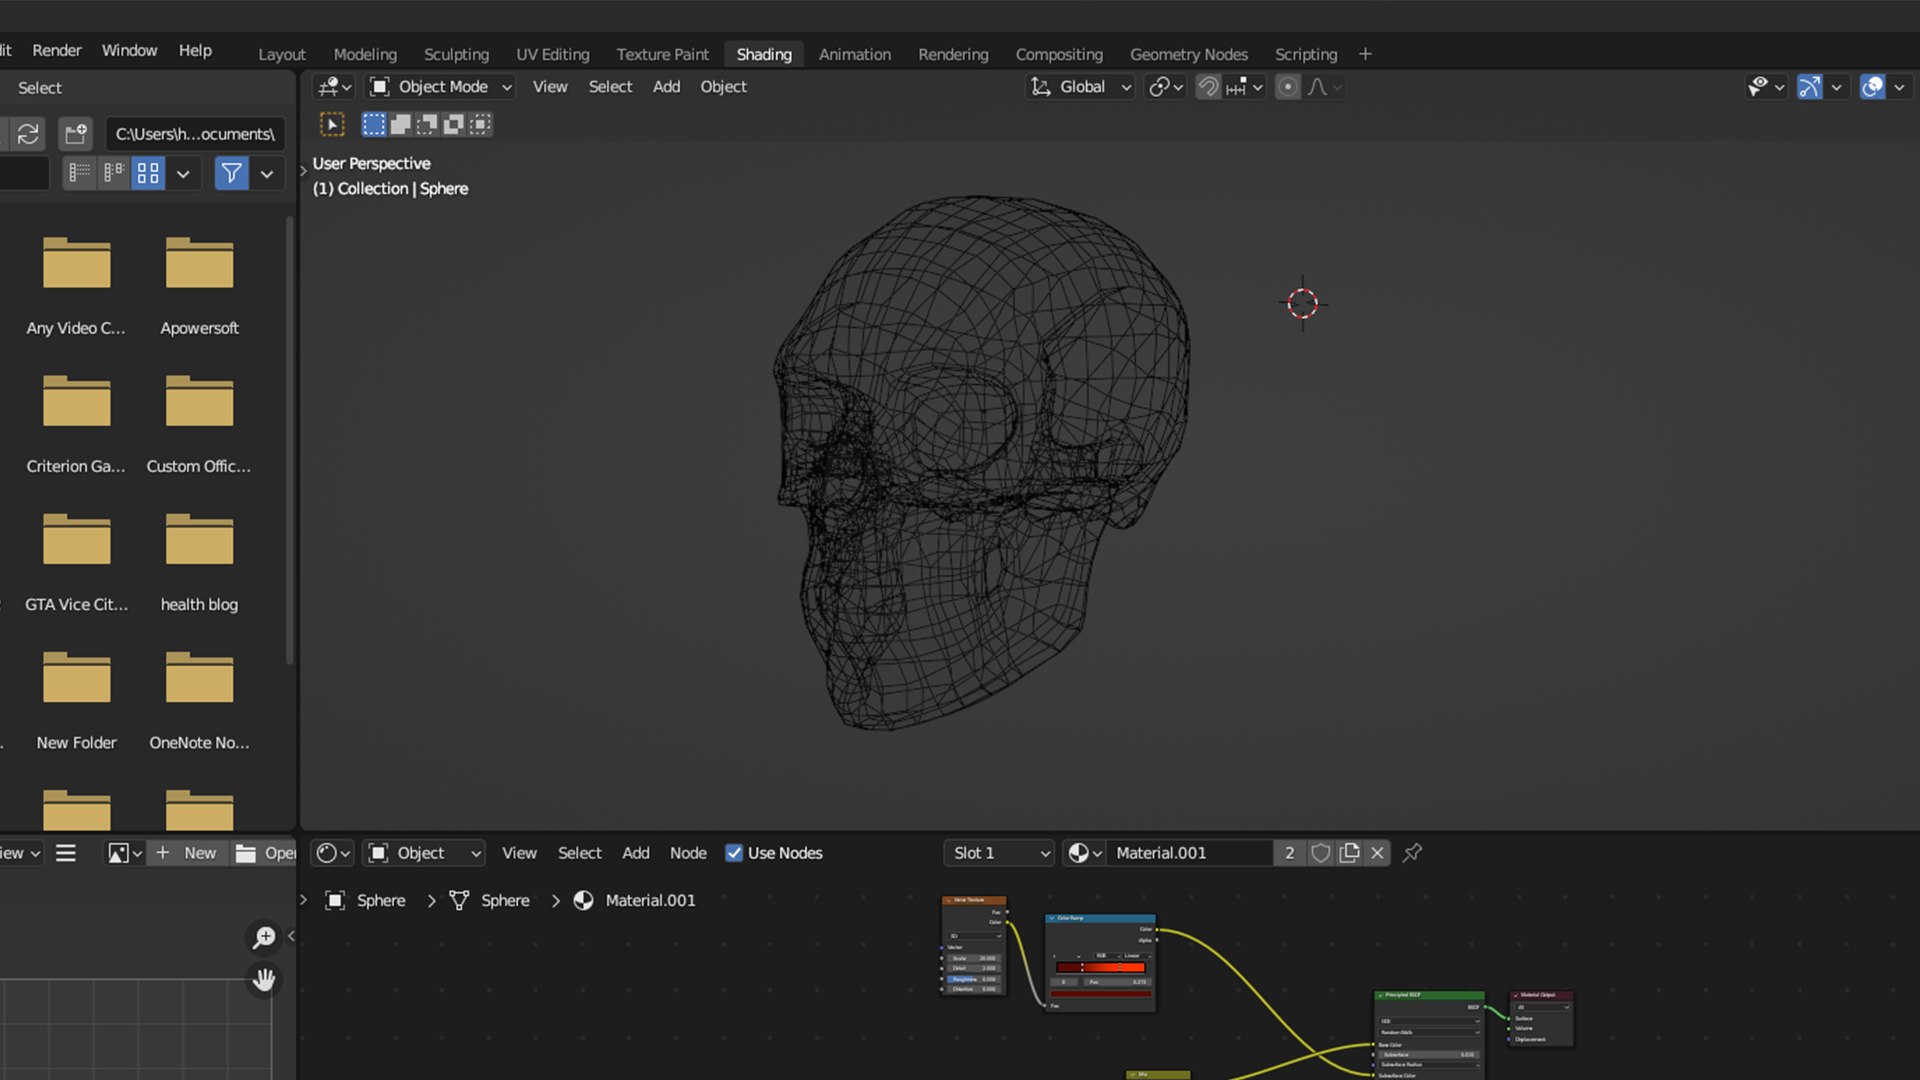Click the node editor Add menu

click(634, 852)
